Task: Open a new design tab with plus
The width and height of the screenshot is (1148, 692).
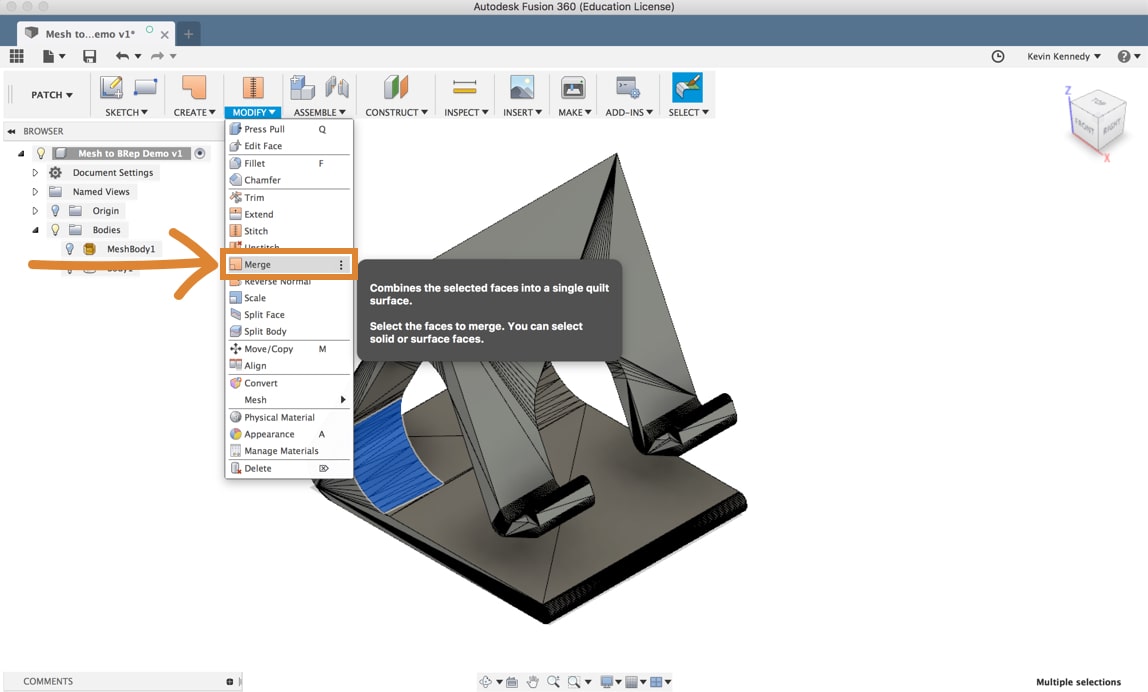Action: coord(188,34)
